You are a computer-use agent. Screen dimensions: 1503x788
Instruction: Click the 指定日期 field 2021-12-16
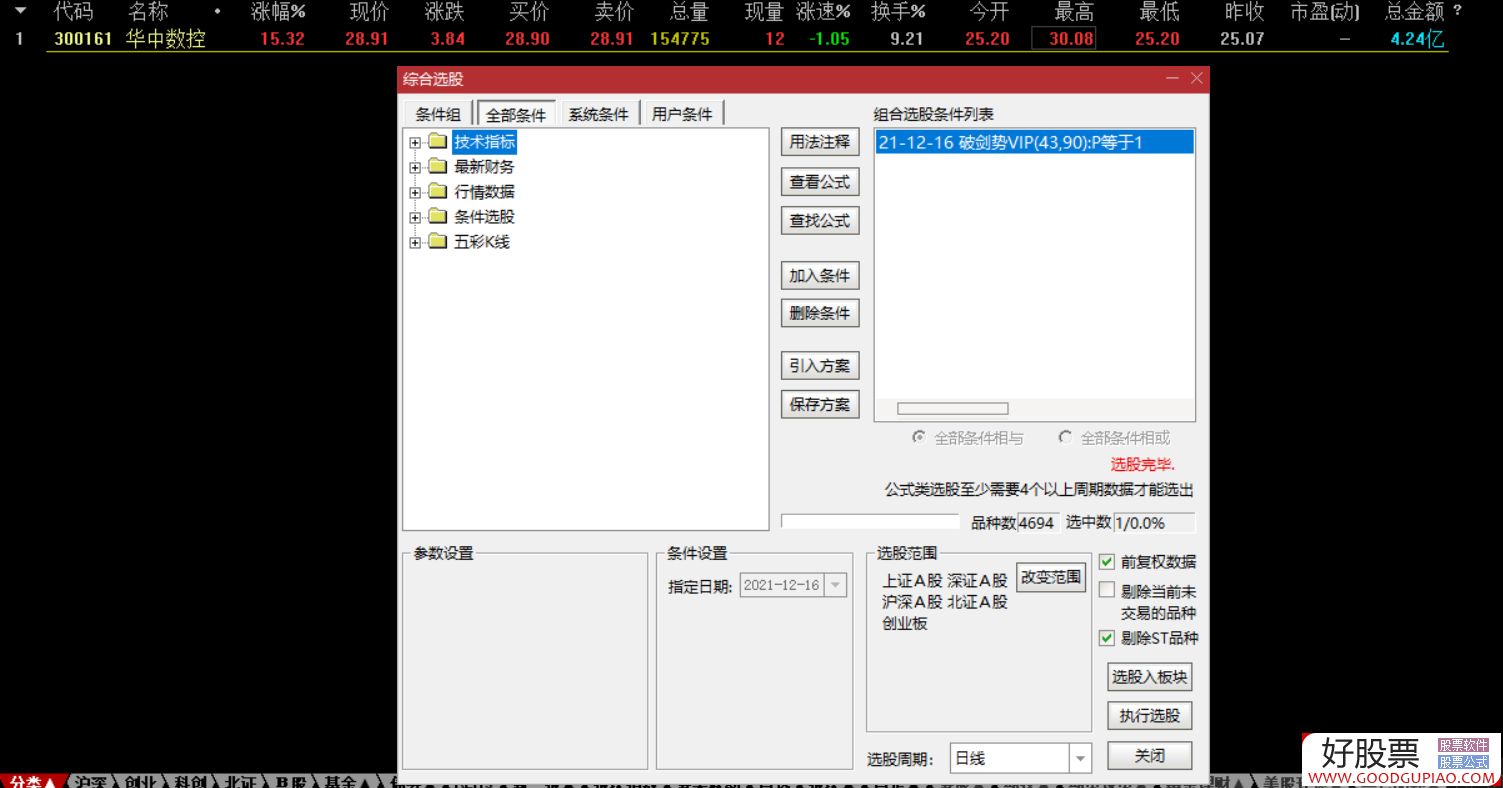794,586
